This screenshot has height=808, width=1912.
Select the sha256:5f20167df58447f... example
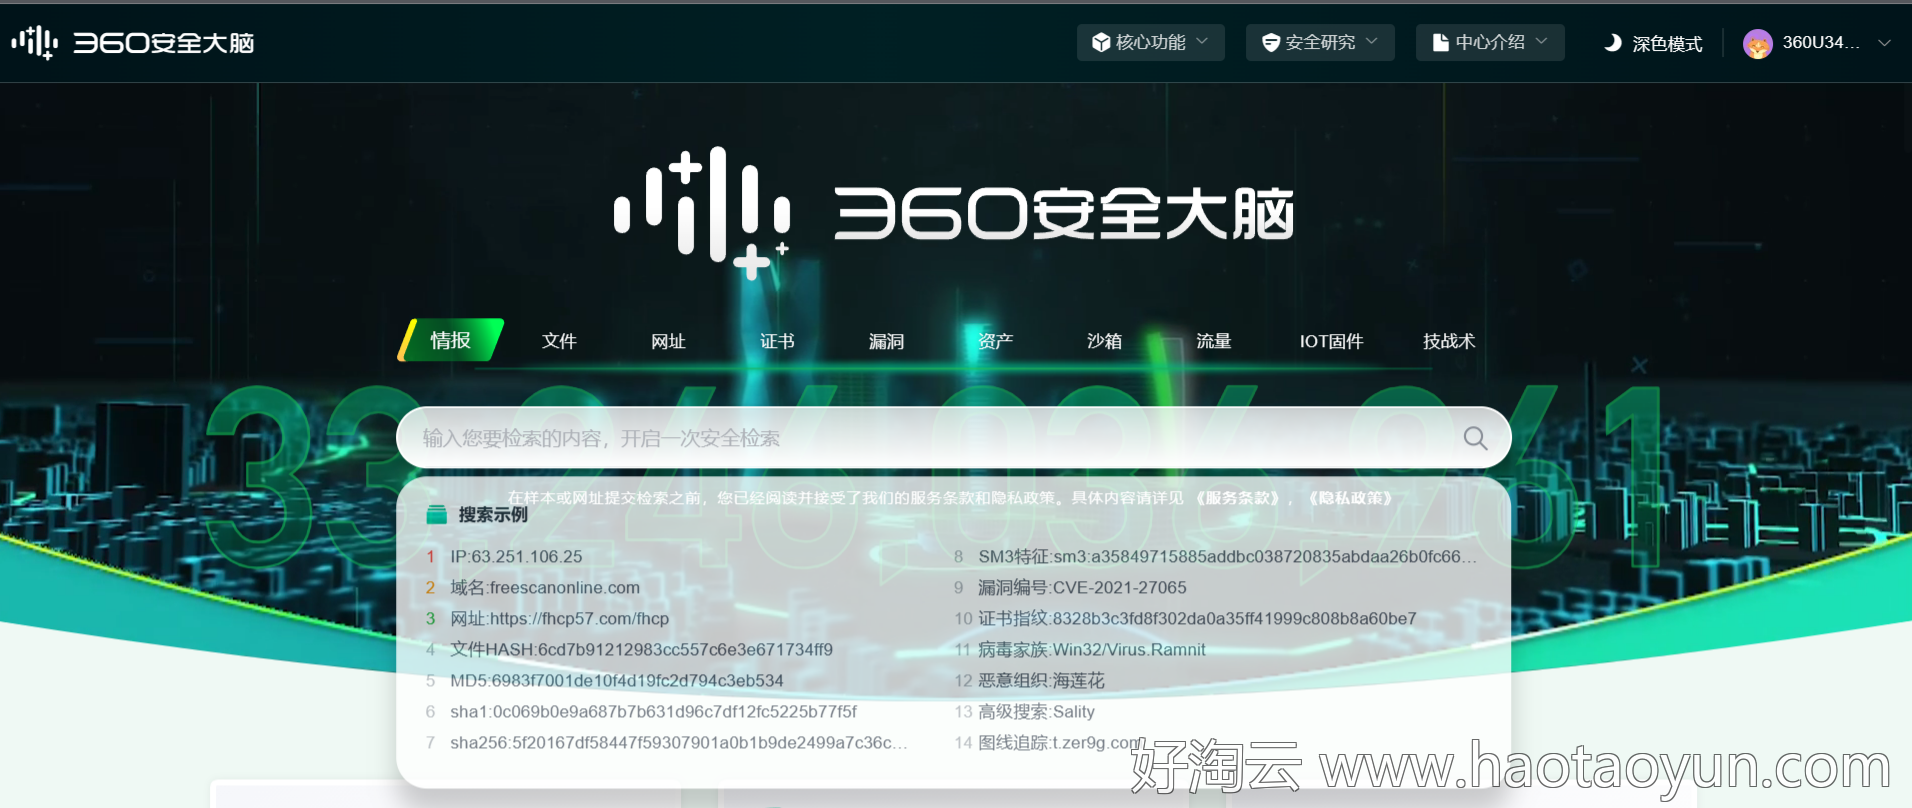pyautogui.click(x=678, y=742)
